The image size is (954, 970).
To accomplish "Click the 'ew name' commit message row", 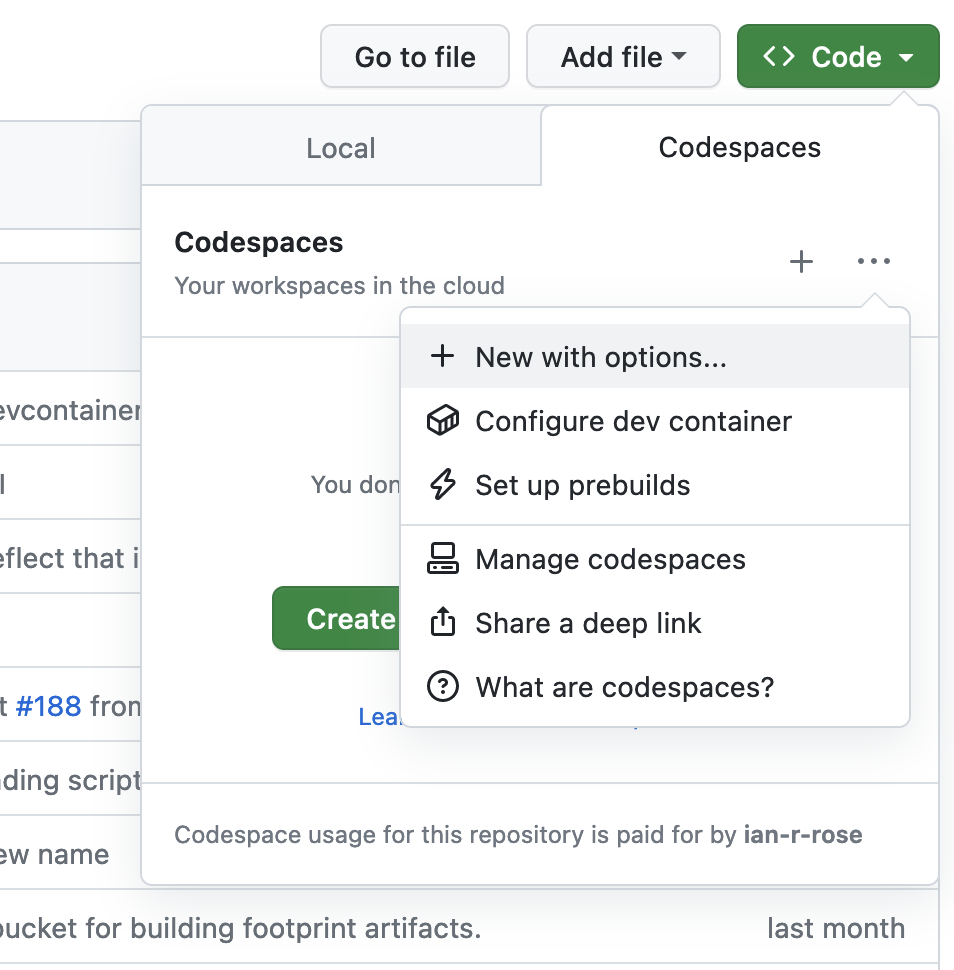I will click(54, 854).
